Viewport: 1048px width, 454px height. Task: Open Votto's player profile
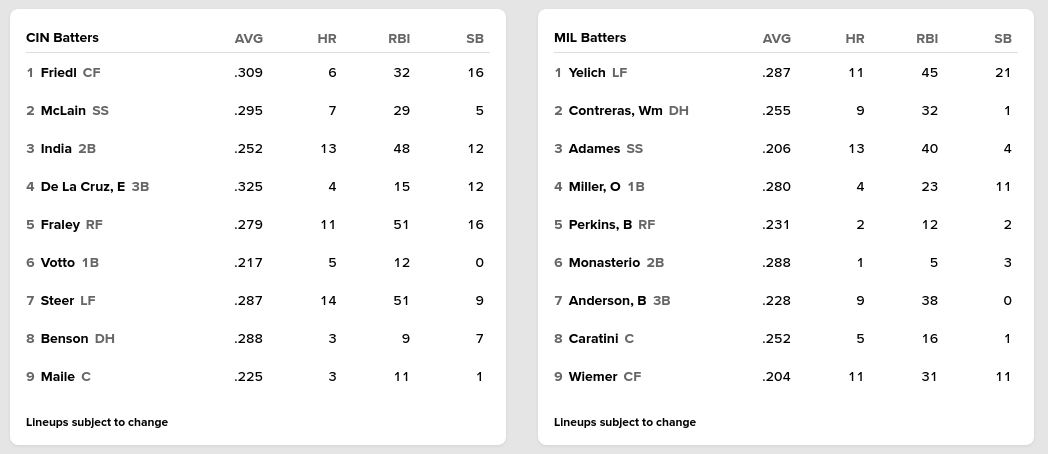(x=58, y=263)
